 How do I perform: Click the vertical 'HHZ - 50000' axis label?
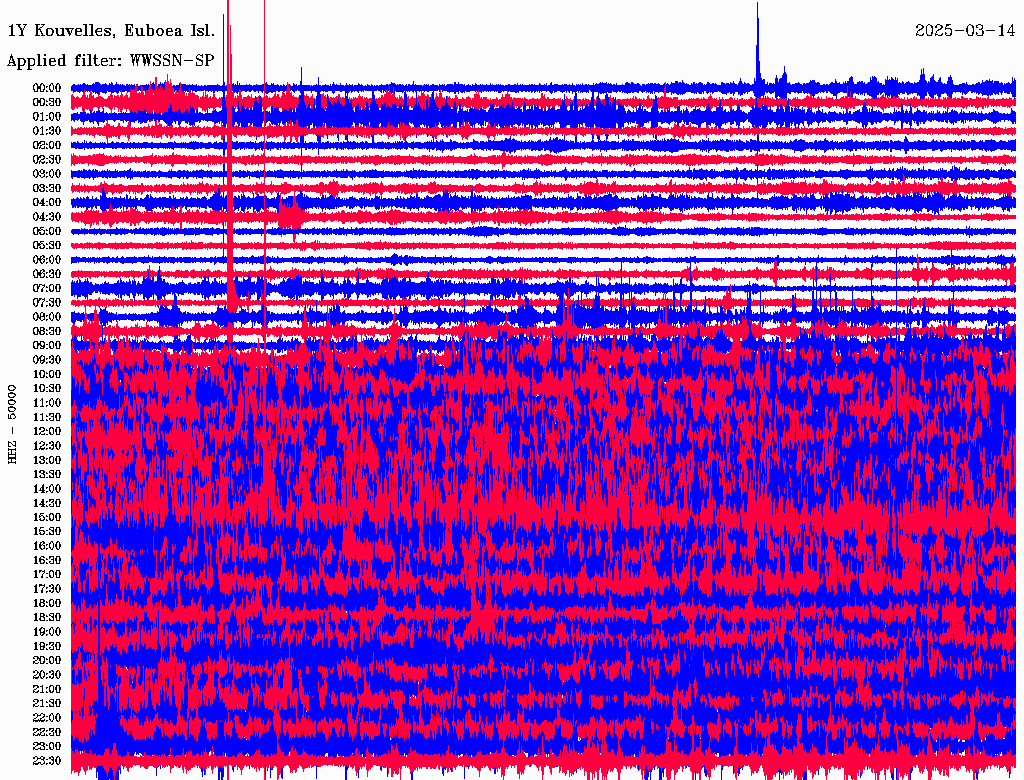13,423
